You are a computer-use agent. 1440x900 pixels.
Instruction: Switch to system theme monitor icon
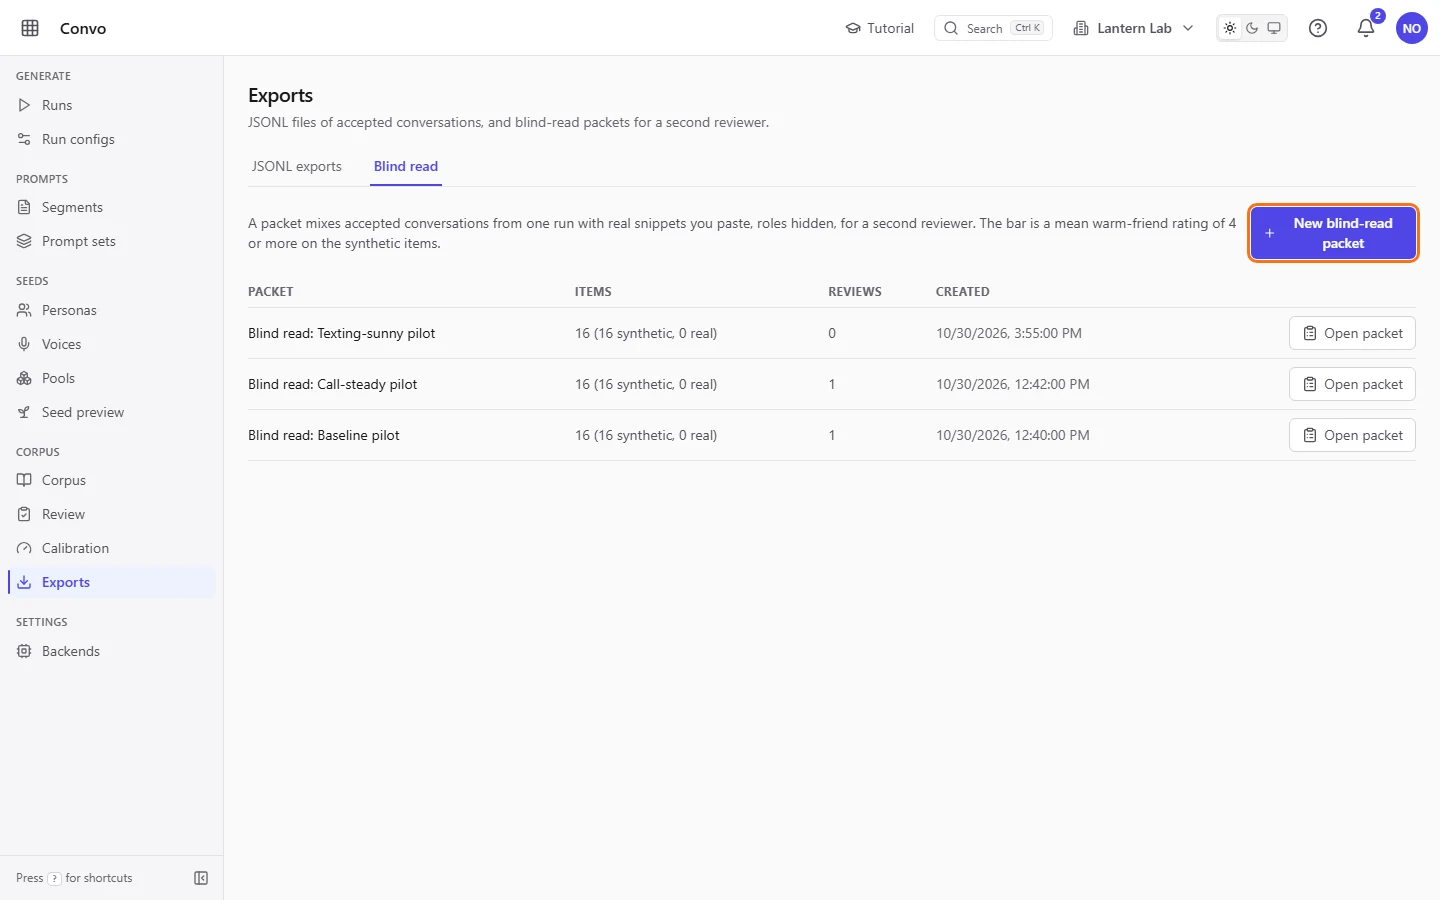click(x=1274, y=28)
